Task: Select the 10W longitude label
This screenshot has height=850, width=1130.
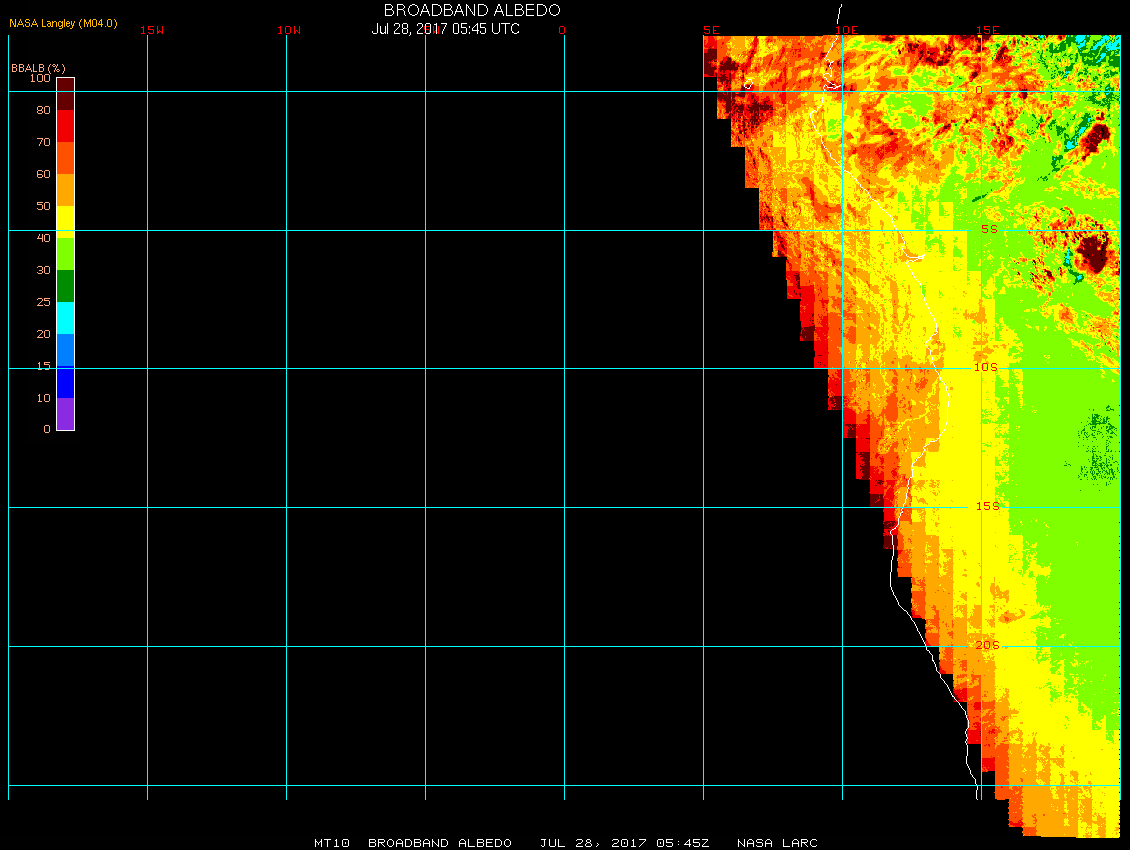Action: tap(289, 30)
